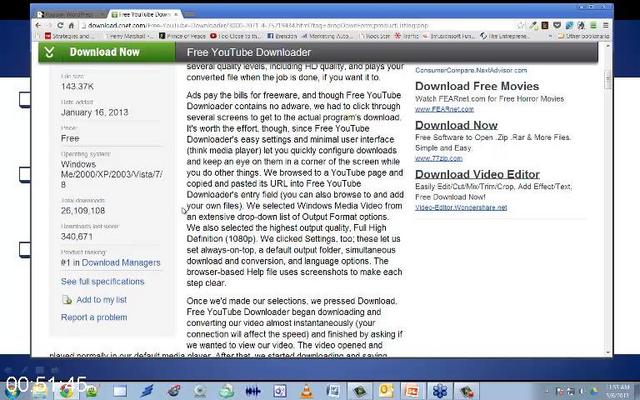
Task: Open the Too Close to... YouTube bookmark
Action: 235,36
